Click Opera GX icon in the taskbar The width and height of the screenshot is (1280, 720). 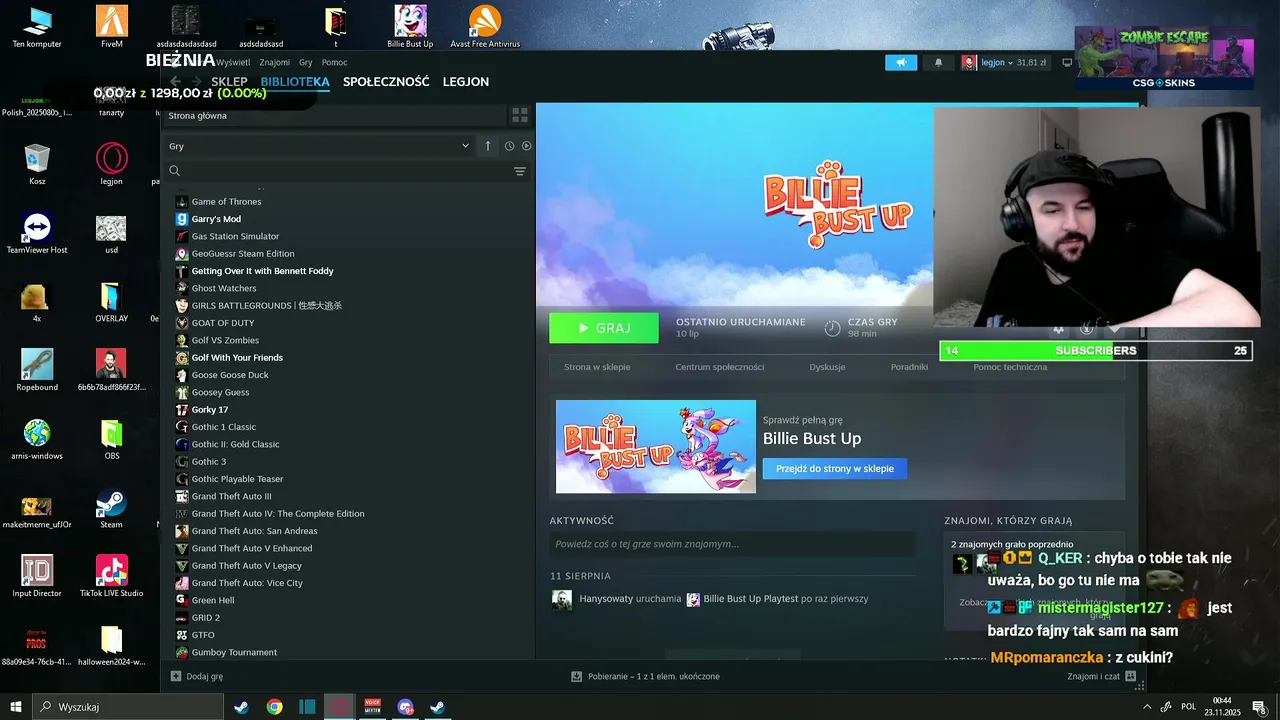pyautogui.click(x=340, y=707)
